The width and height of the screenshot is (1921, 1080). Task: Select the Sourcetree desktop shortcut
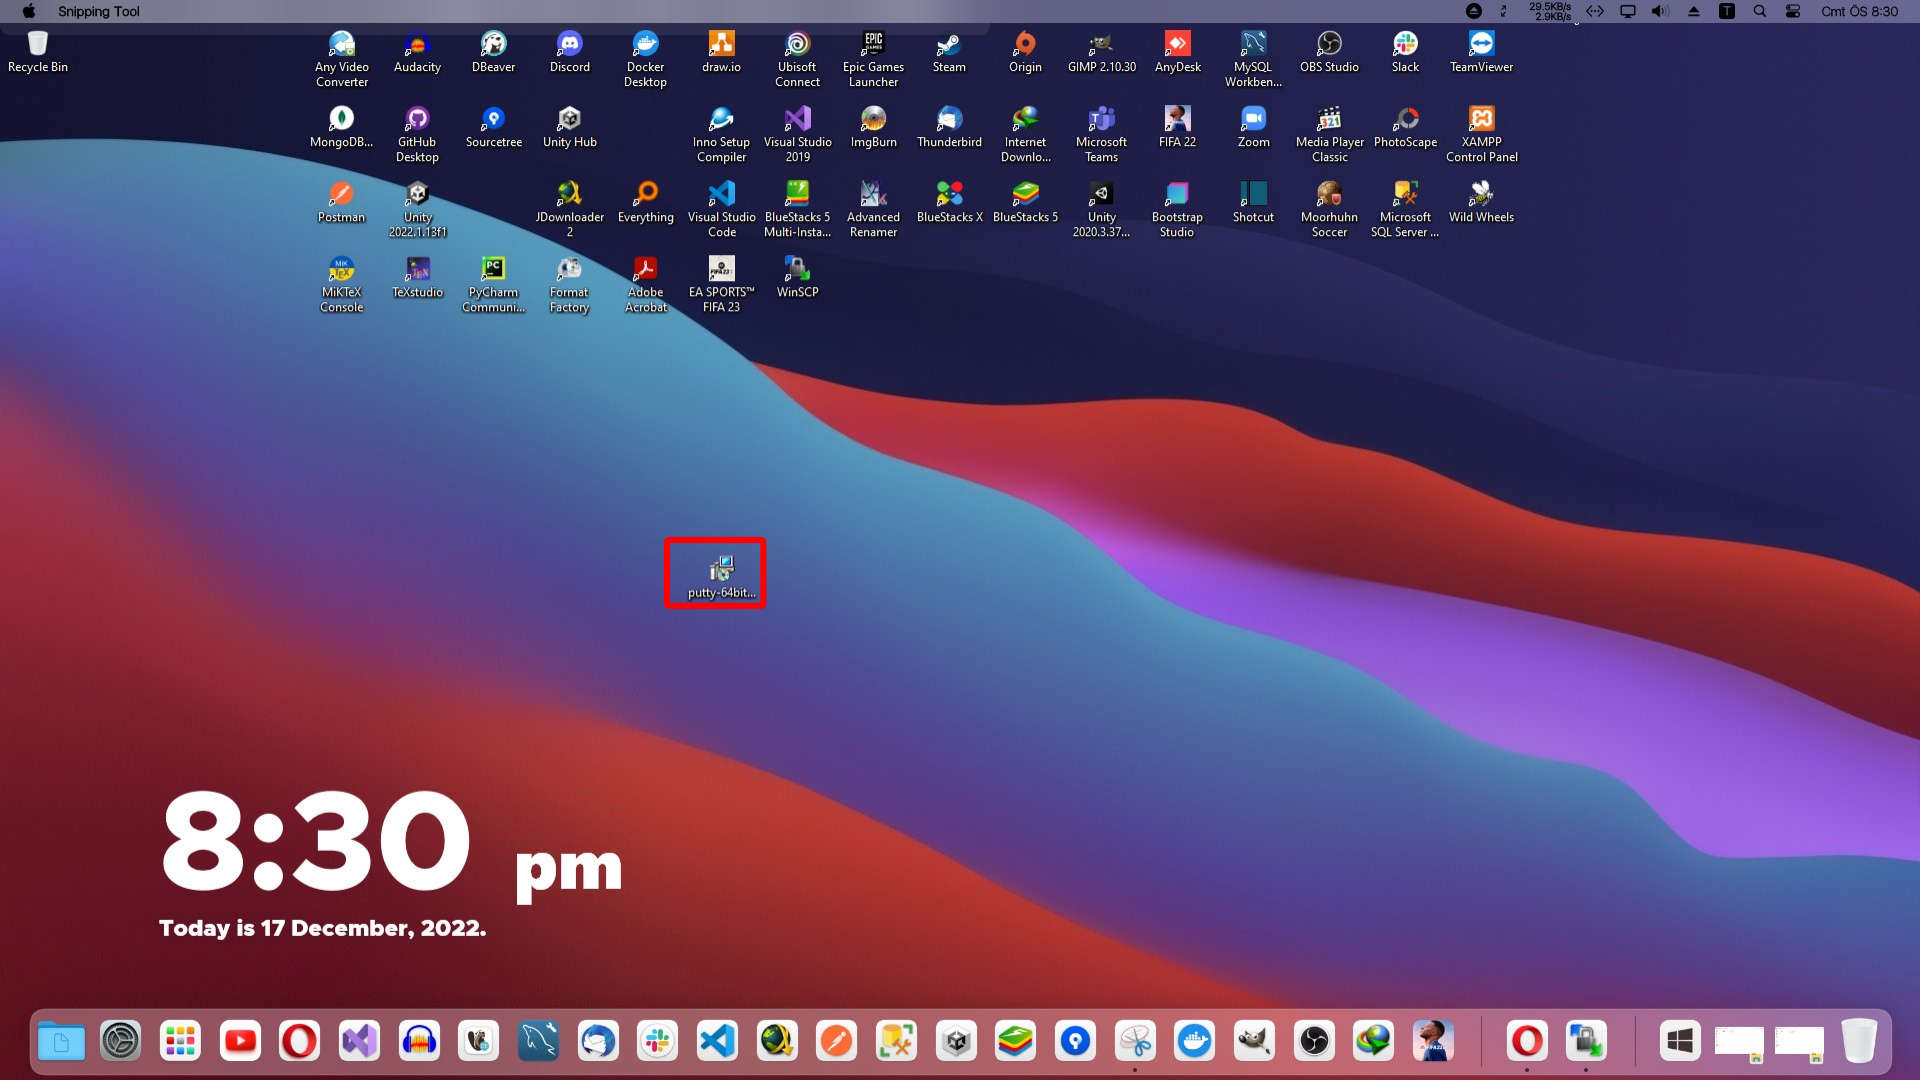(x=493, y=128)
